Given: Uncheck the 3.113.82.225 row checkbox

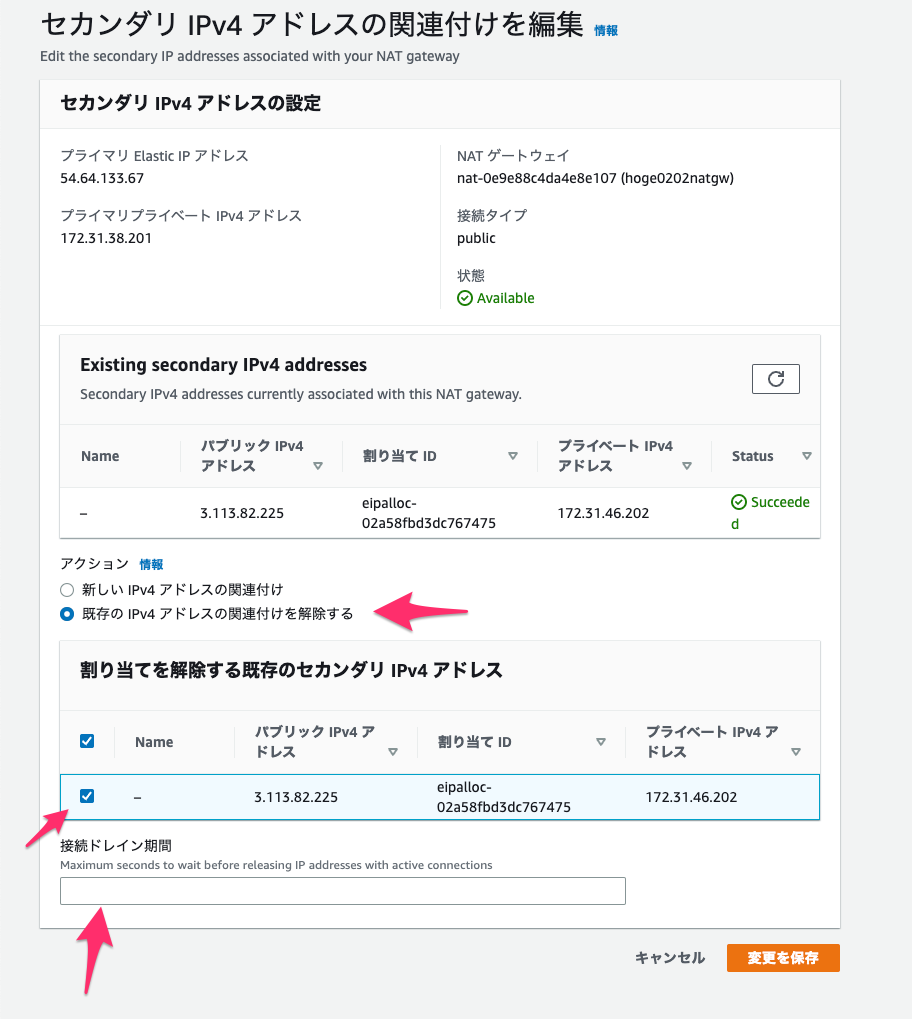Looking at the screenshot, I should (87, 796).
